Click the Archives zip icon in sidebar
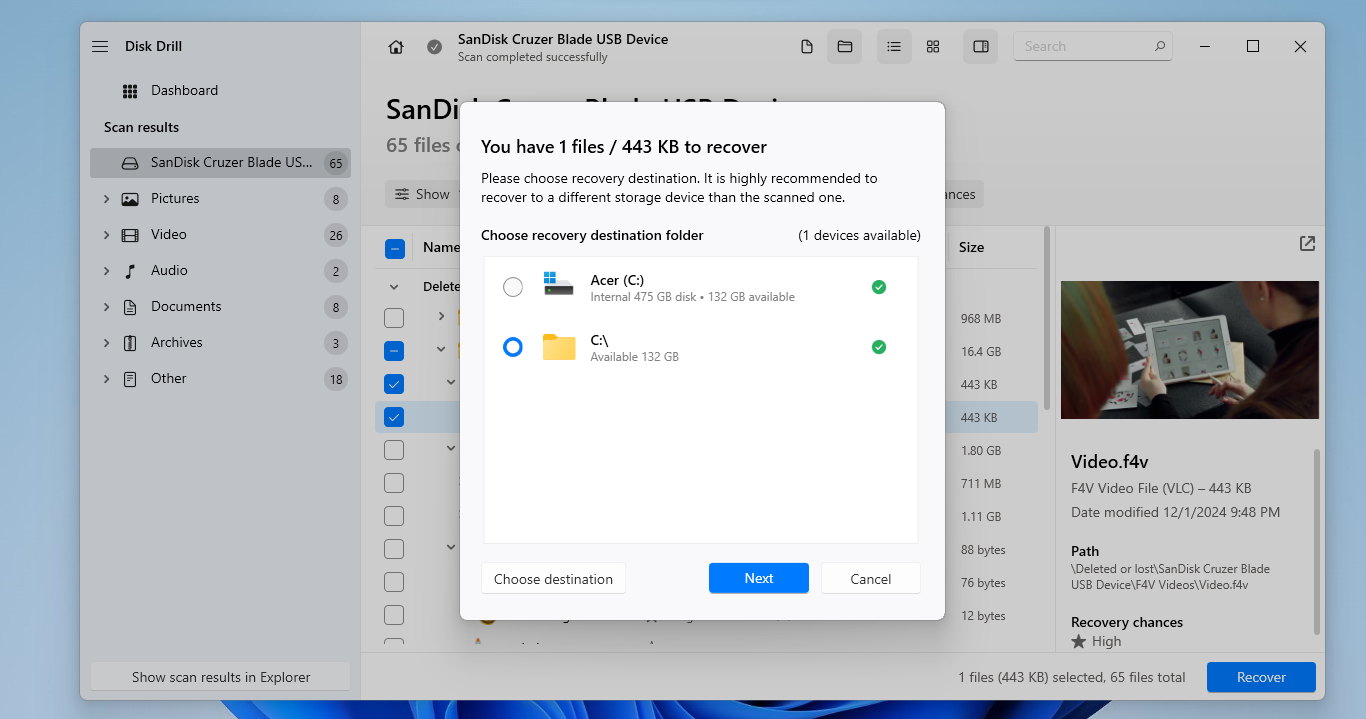This screenshot has width=1366, height=719. point(130,343)
